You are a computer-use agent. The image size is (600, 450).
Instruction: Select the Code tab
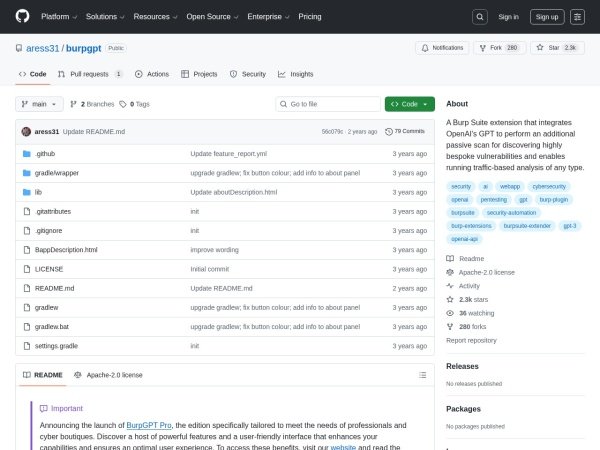pos(33,74)
